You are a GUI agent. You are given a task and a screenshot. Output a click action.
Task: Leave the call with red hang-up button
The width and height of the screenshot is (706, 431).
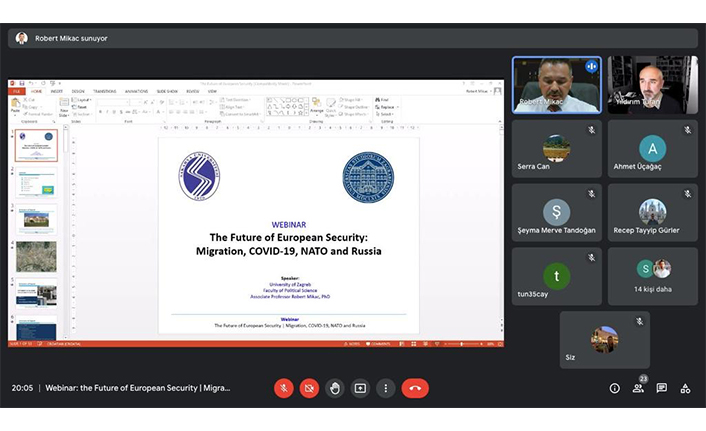coord(415,388)
